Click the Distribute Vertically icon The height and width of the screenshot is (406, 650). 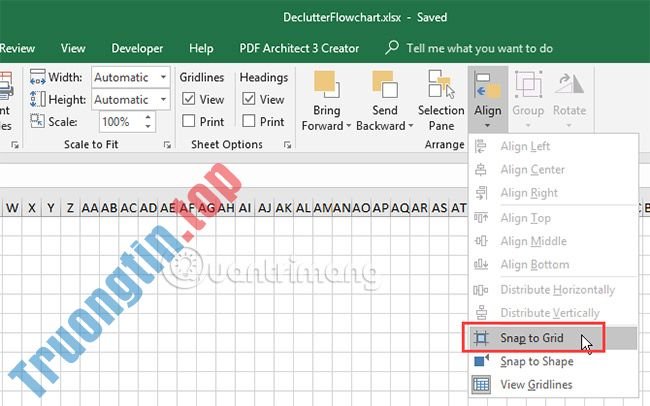[x=481, y=313]
